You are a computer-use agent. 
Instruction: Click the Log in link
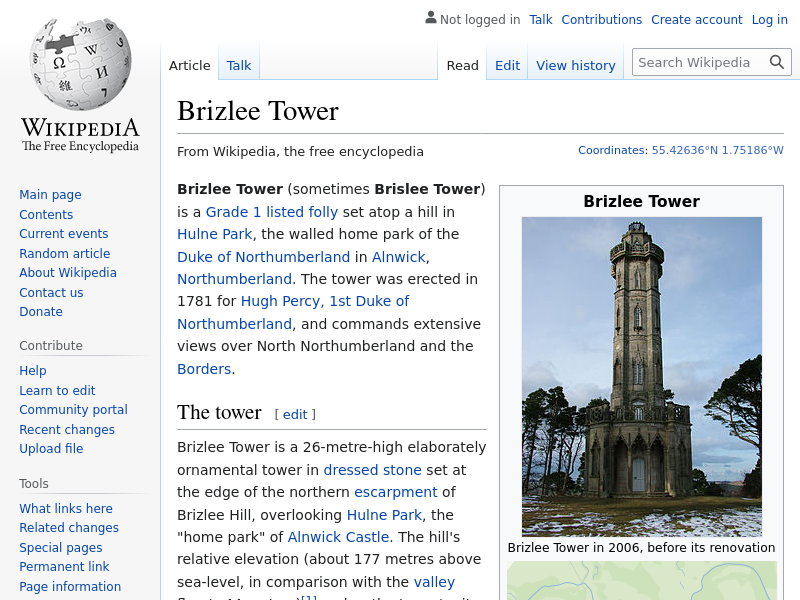pyautogui.click(x=769, y=19)
